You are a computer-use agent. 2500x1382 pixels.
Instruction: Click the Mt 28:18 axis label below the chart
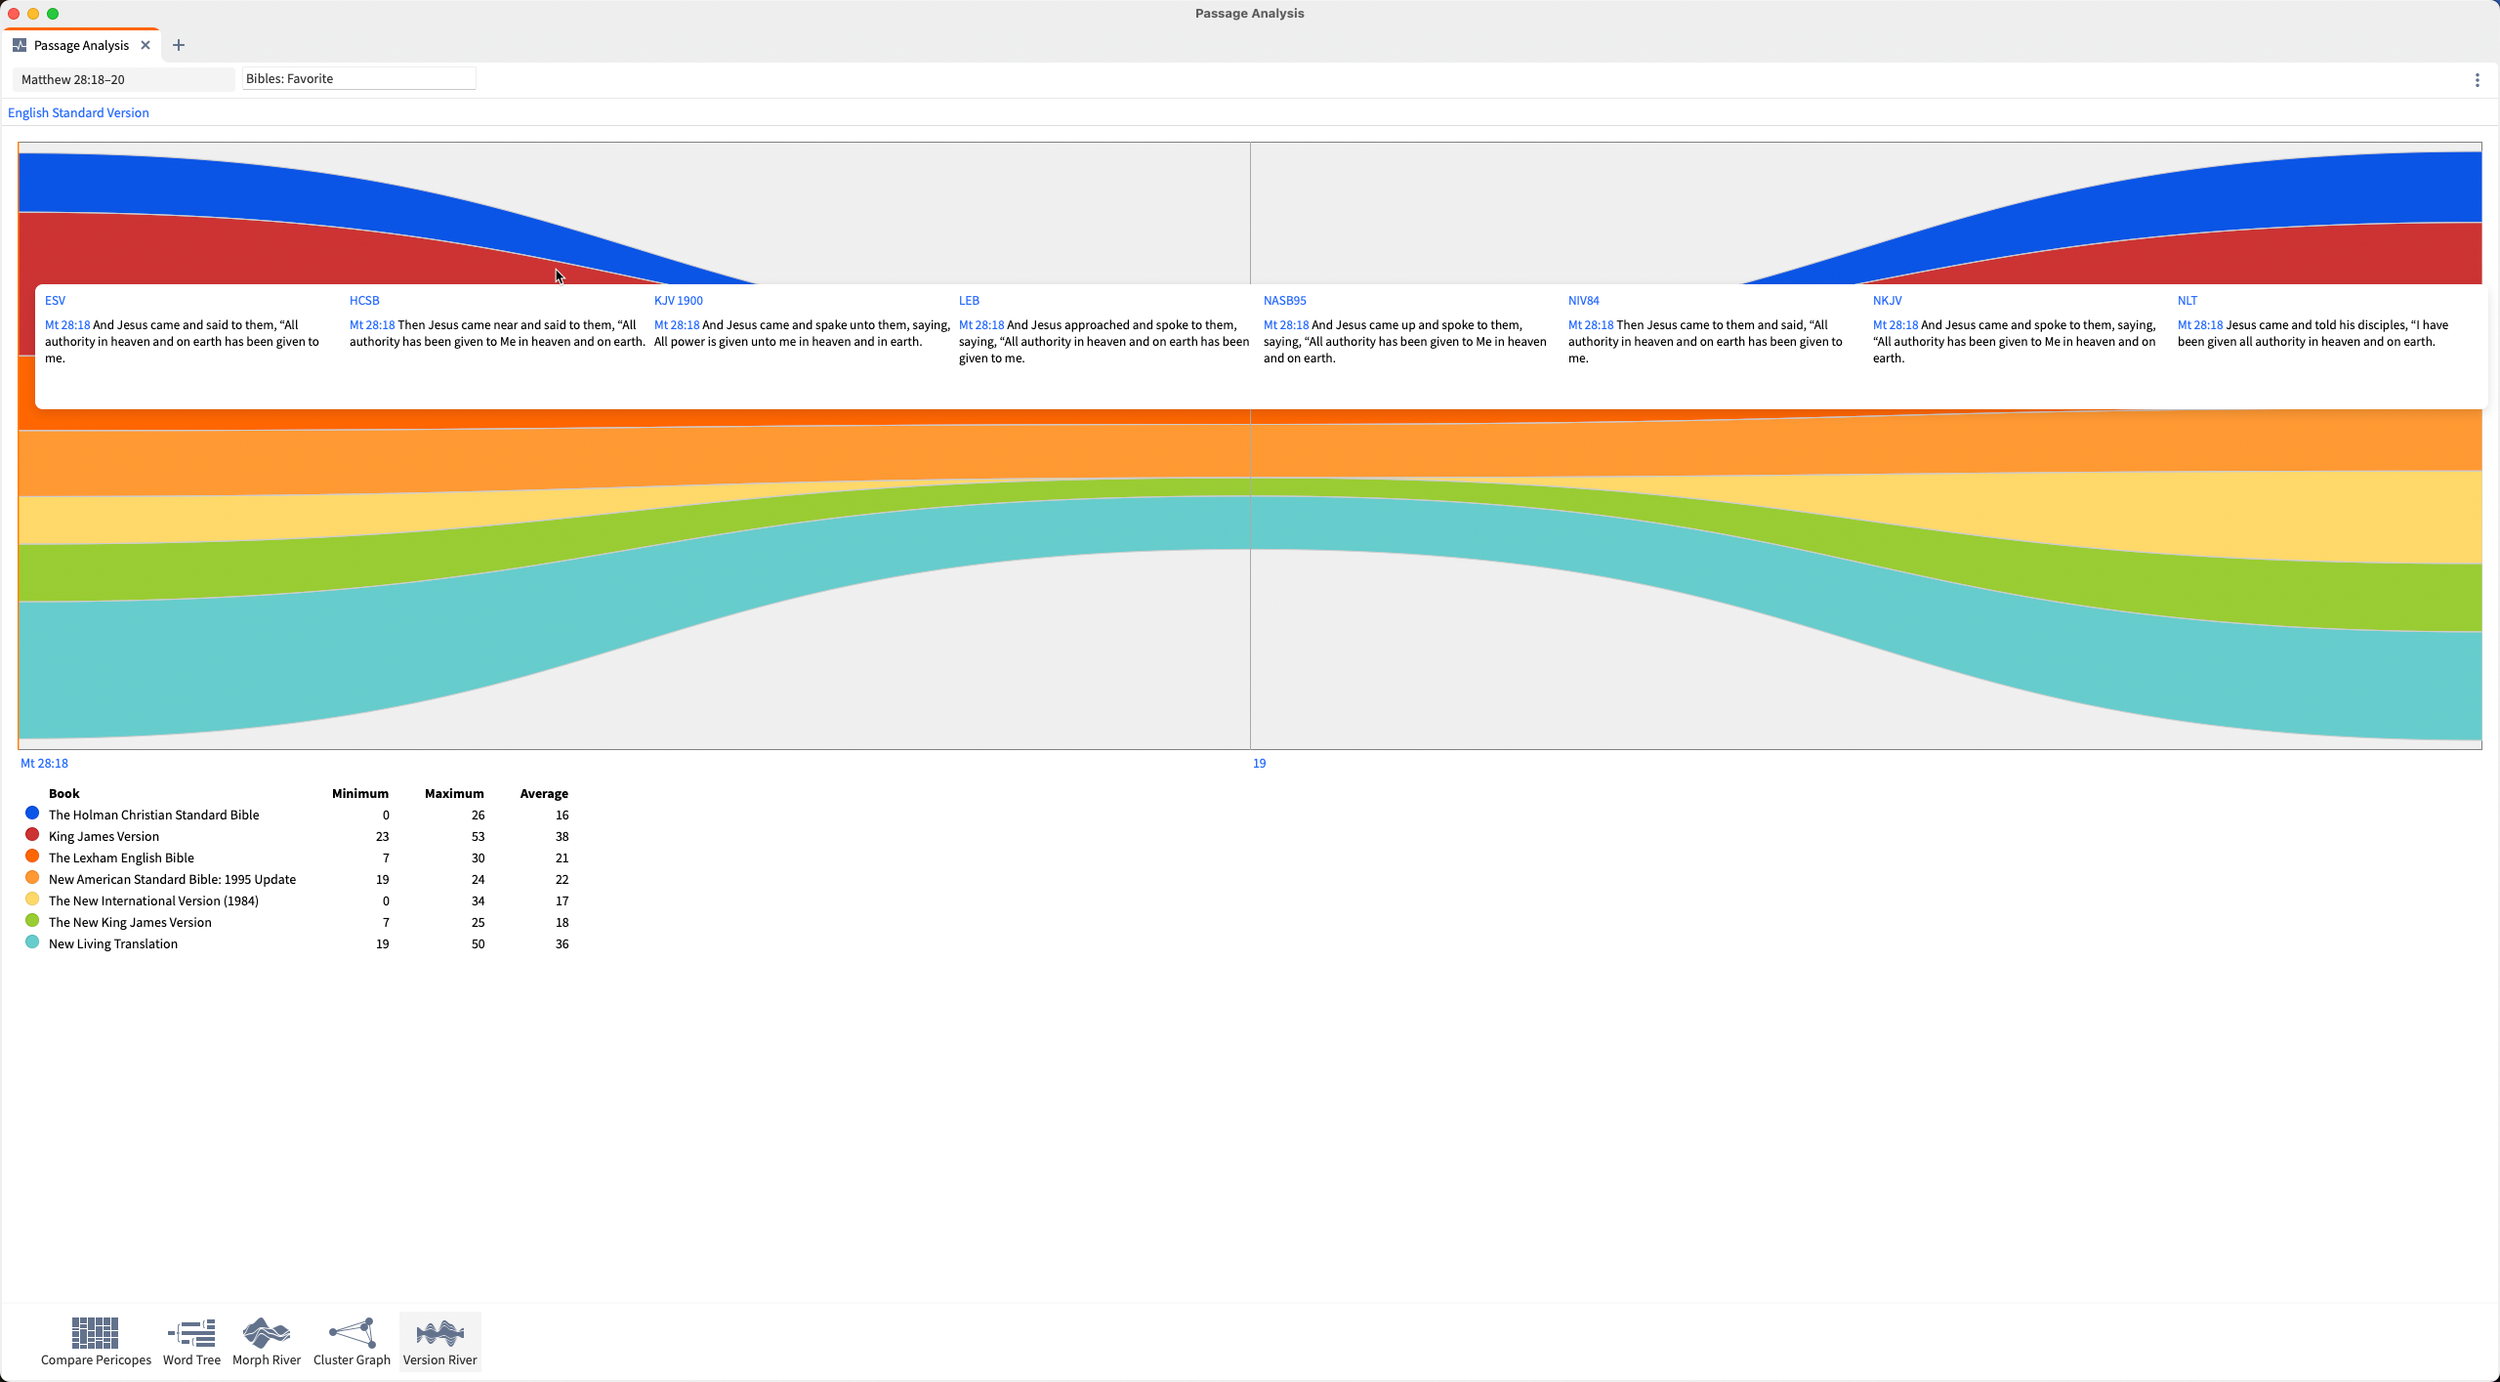pyautogui.click(x=44, y=763)
